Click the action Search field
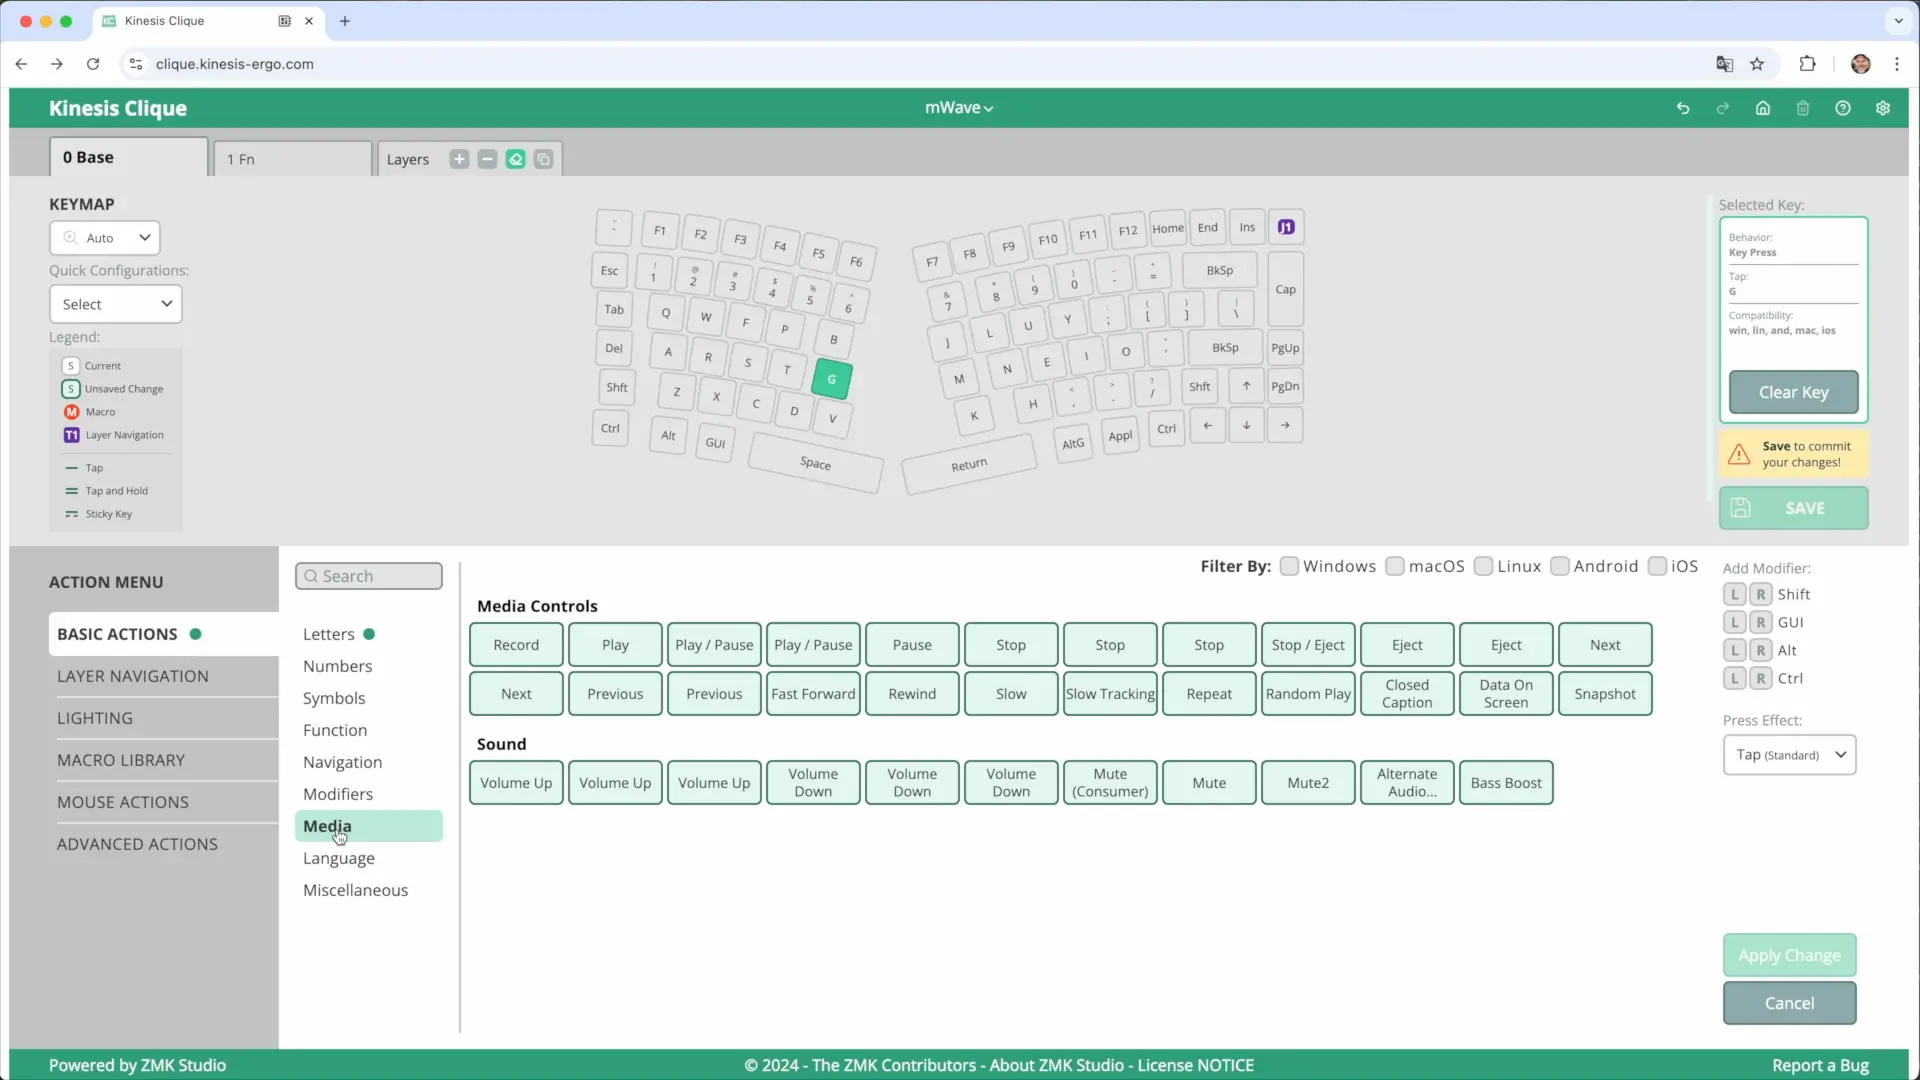1920x1080 pixels. coord(369,576)
